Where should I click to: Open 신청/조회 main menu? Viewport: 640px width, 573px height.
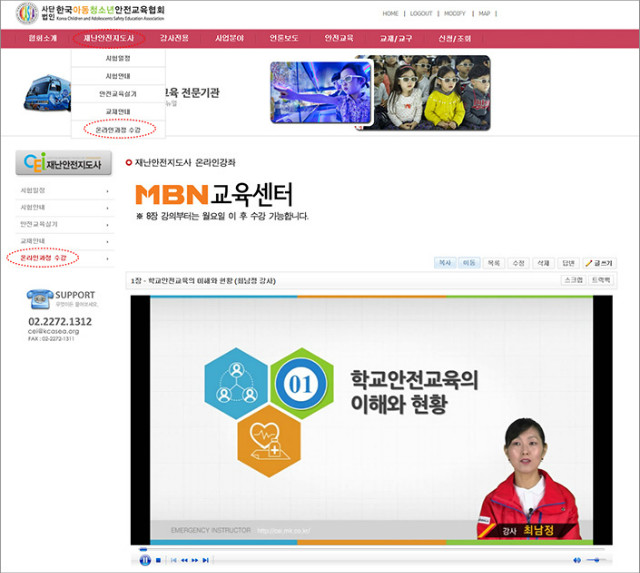[455, 38]
